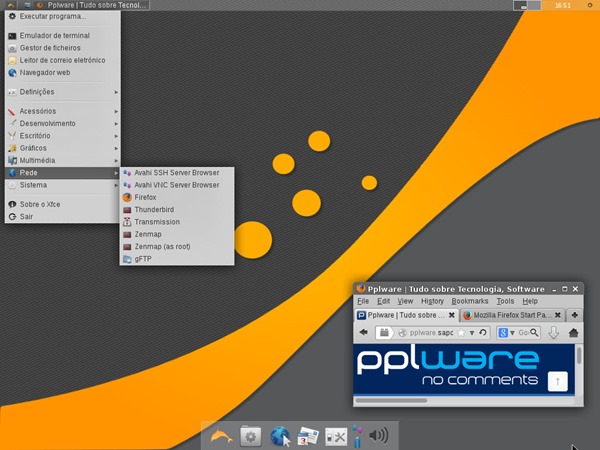The width and height of the screenshot is (600, 450).
Task: Open the History menu in Firefox
Action: point(432,301)
